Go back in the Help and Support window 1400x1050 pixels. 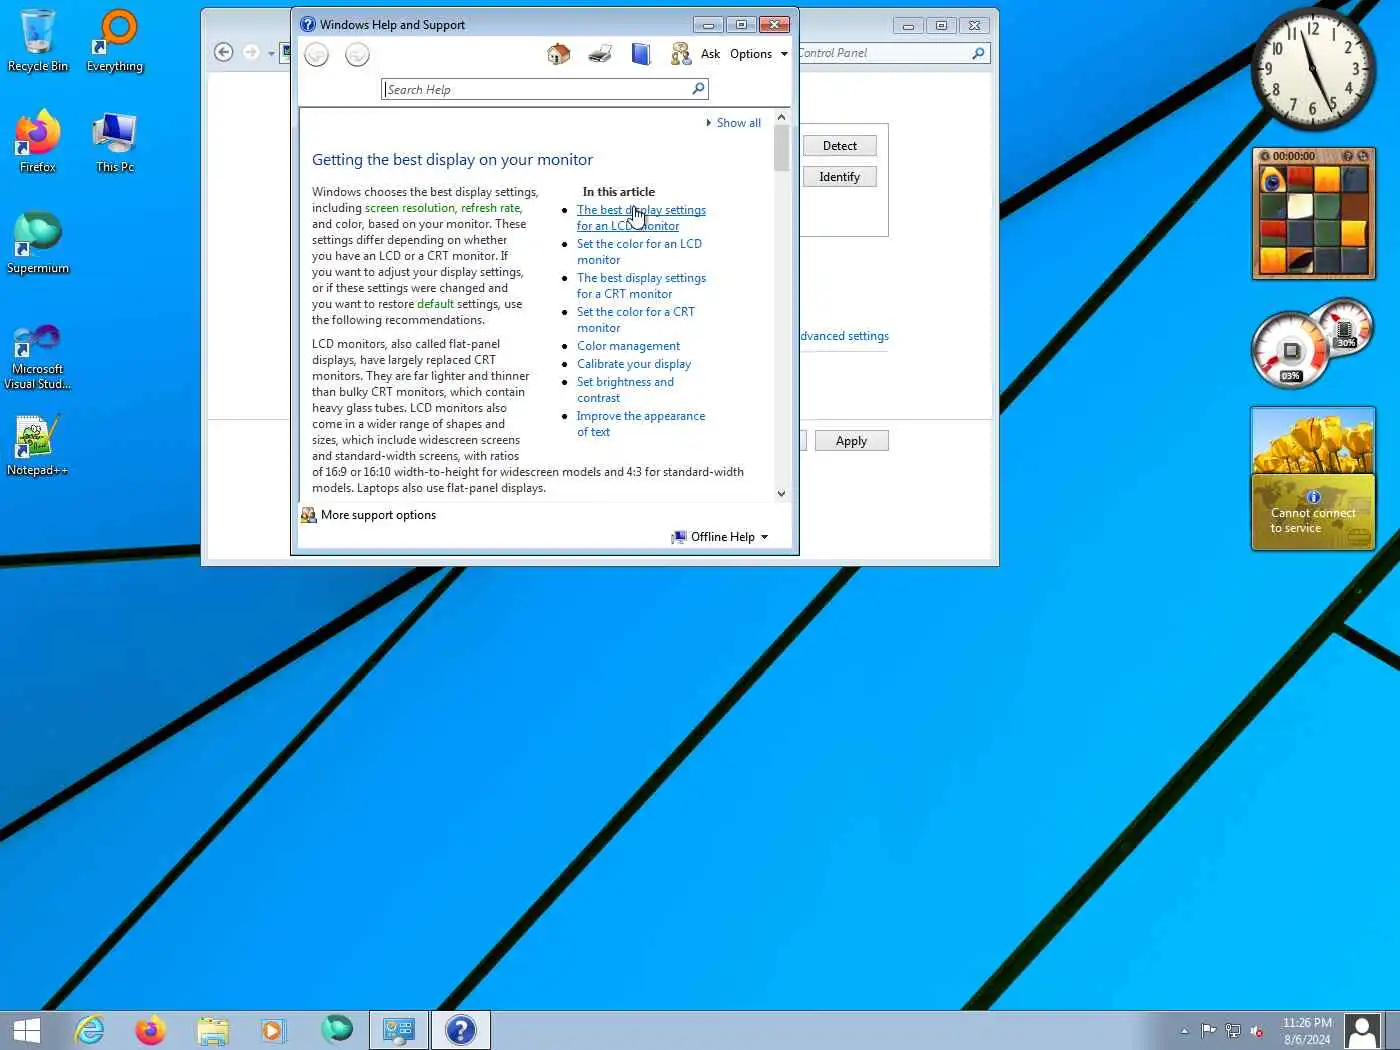click(317, 55)
